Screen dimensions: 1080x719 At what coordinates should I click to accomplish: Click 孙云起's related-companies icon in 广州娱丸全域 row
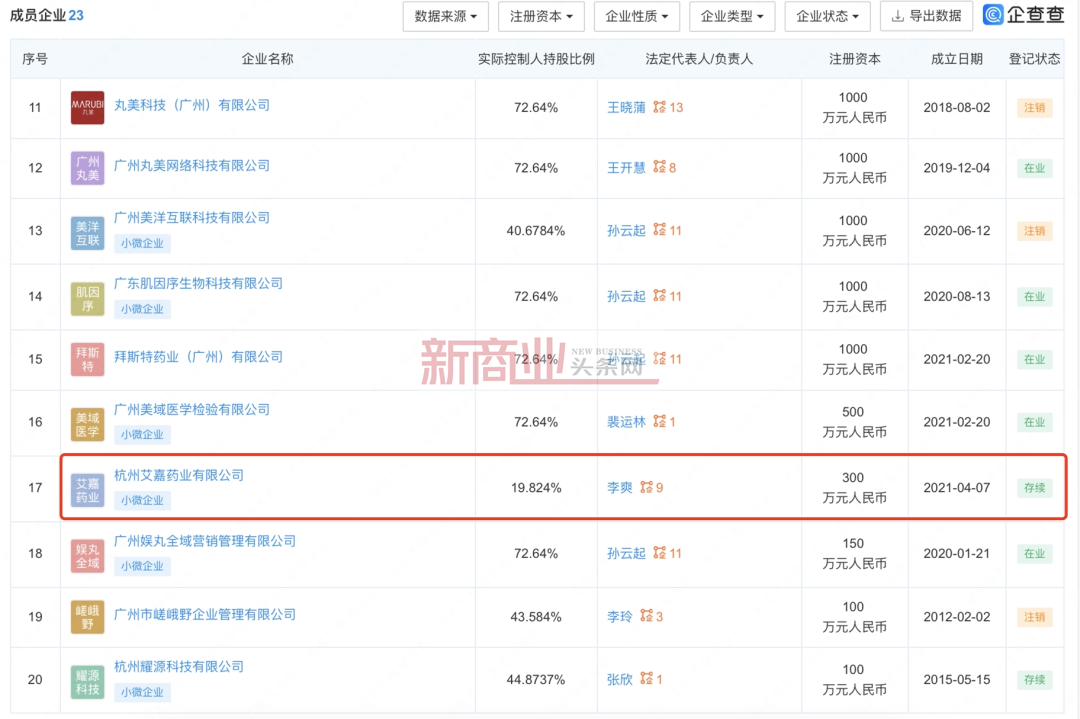660,552
